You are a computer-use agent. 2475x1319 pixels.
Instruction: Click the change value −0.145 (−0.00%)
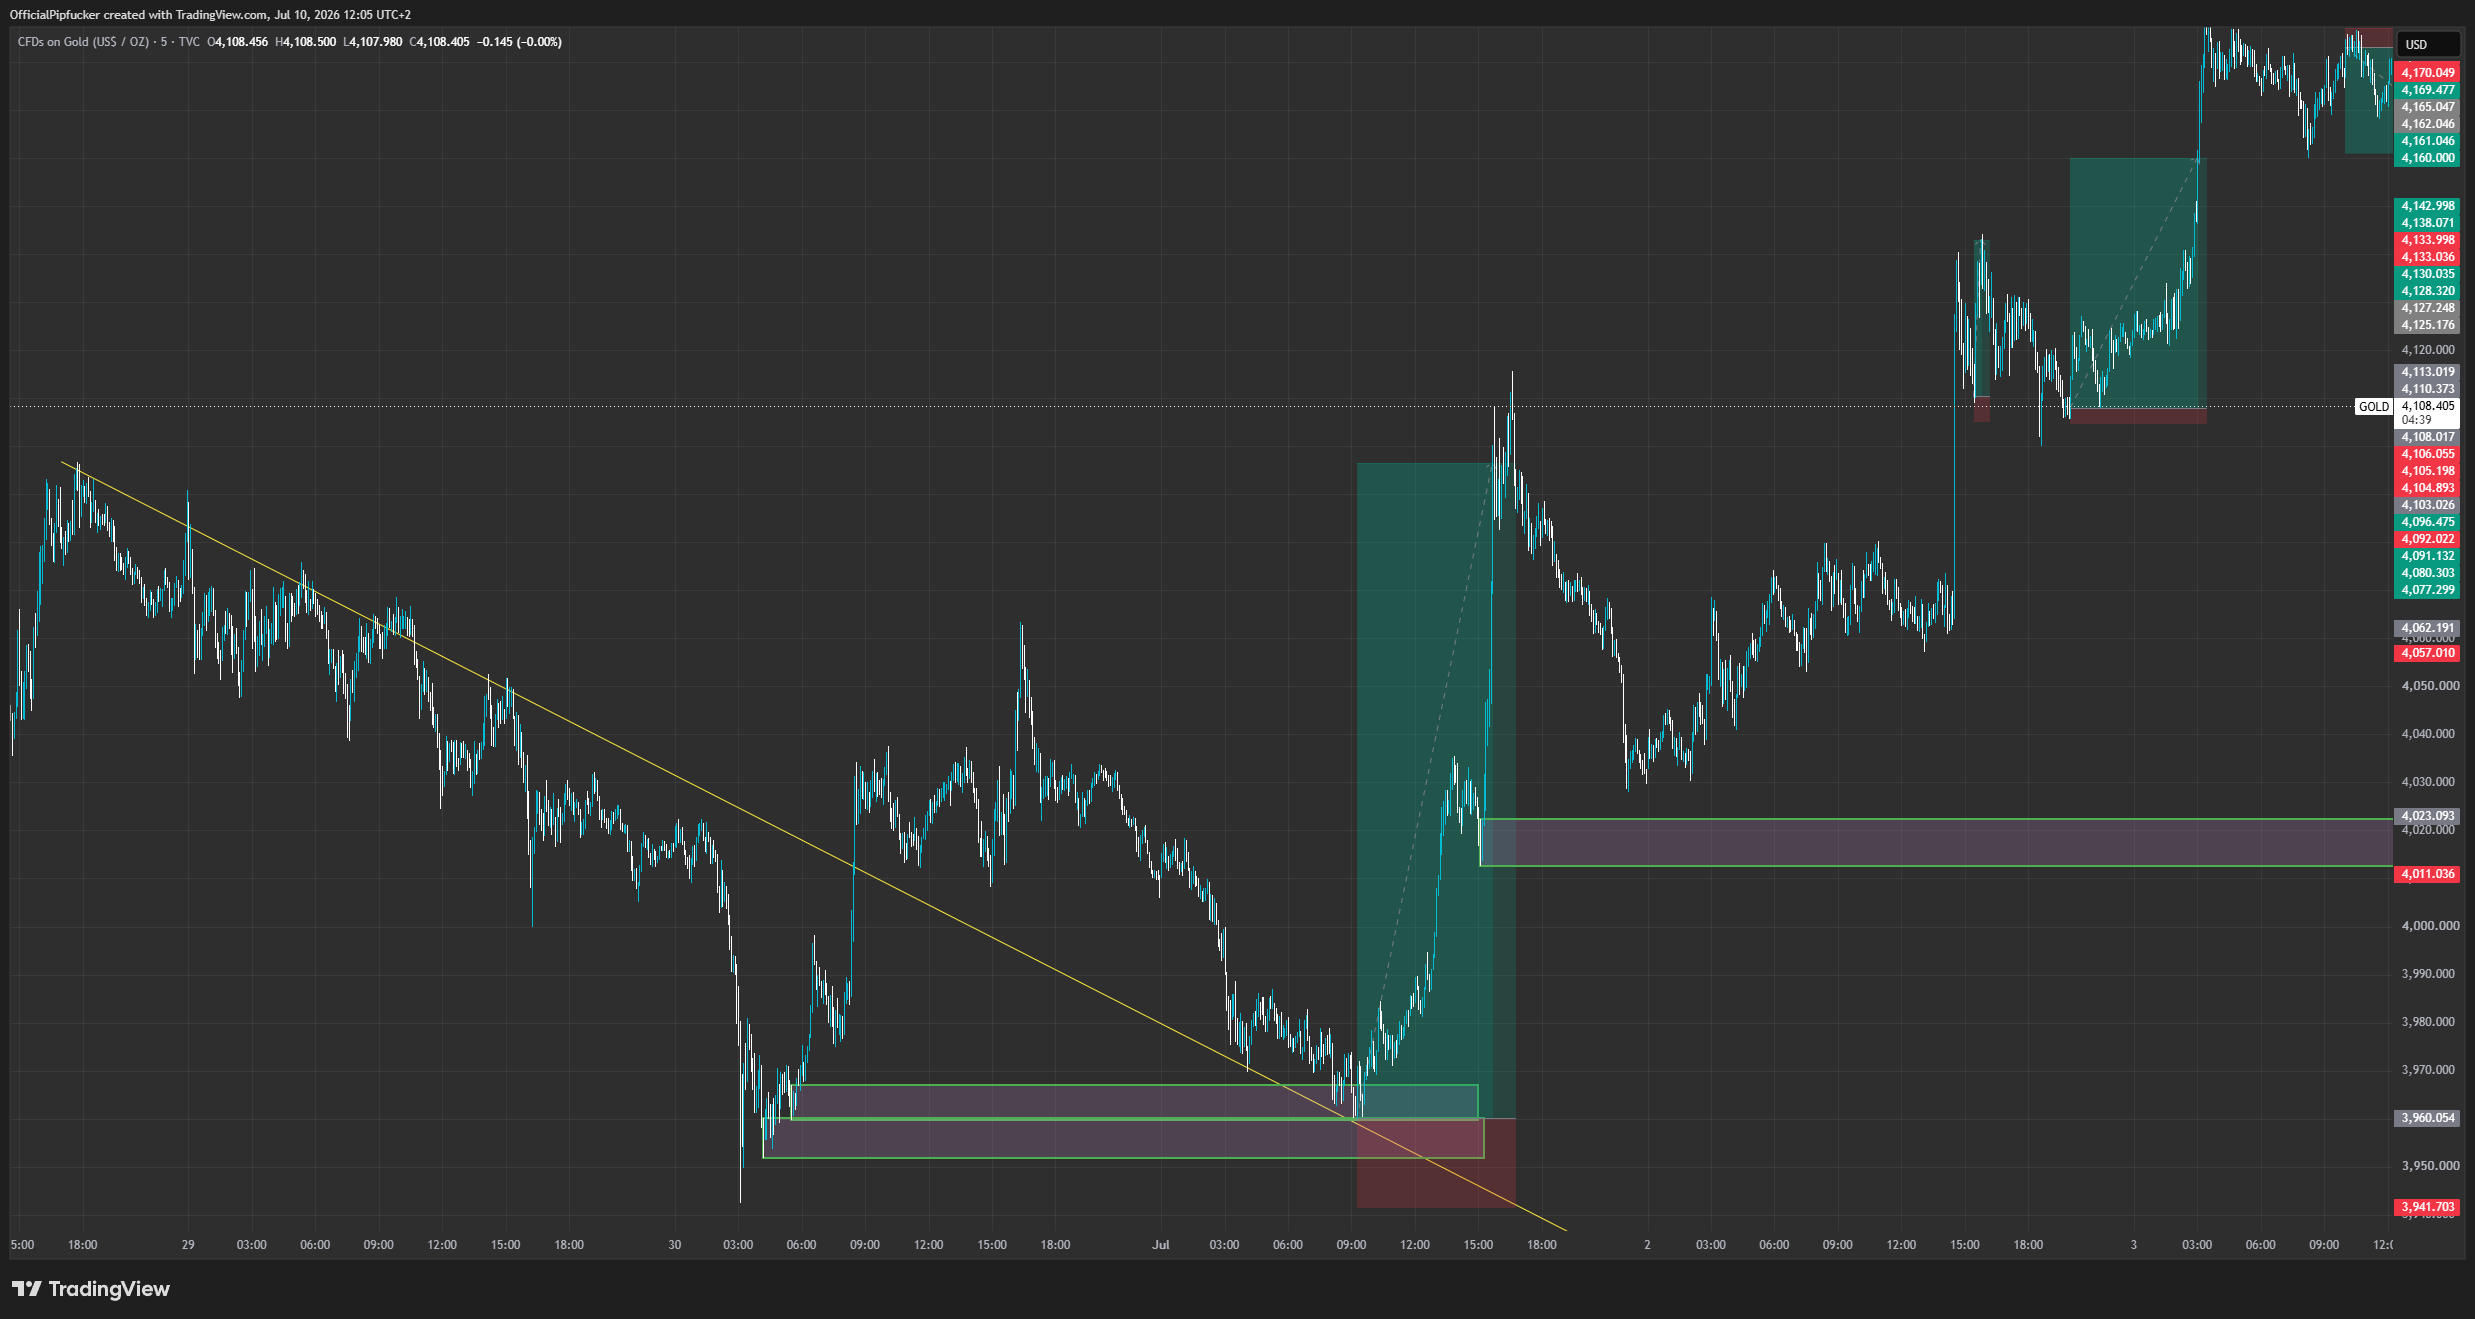pos(519,42)
